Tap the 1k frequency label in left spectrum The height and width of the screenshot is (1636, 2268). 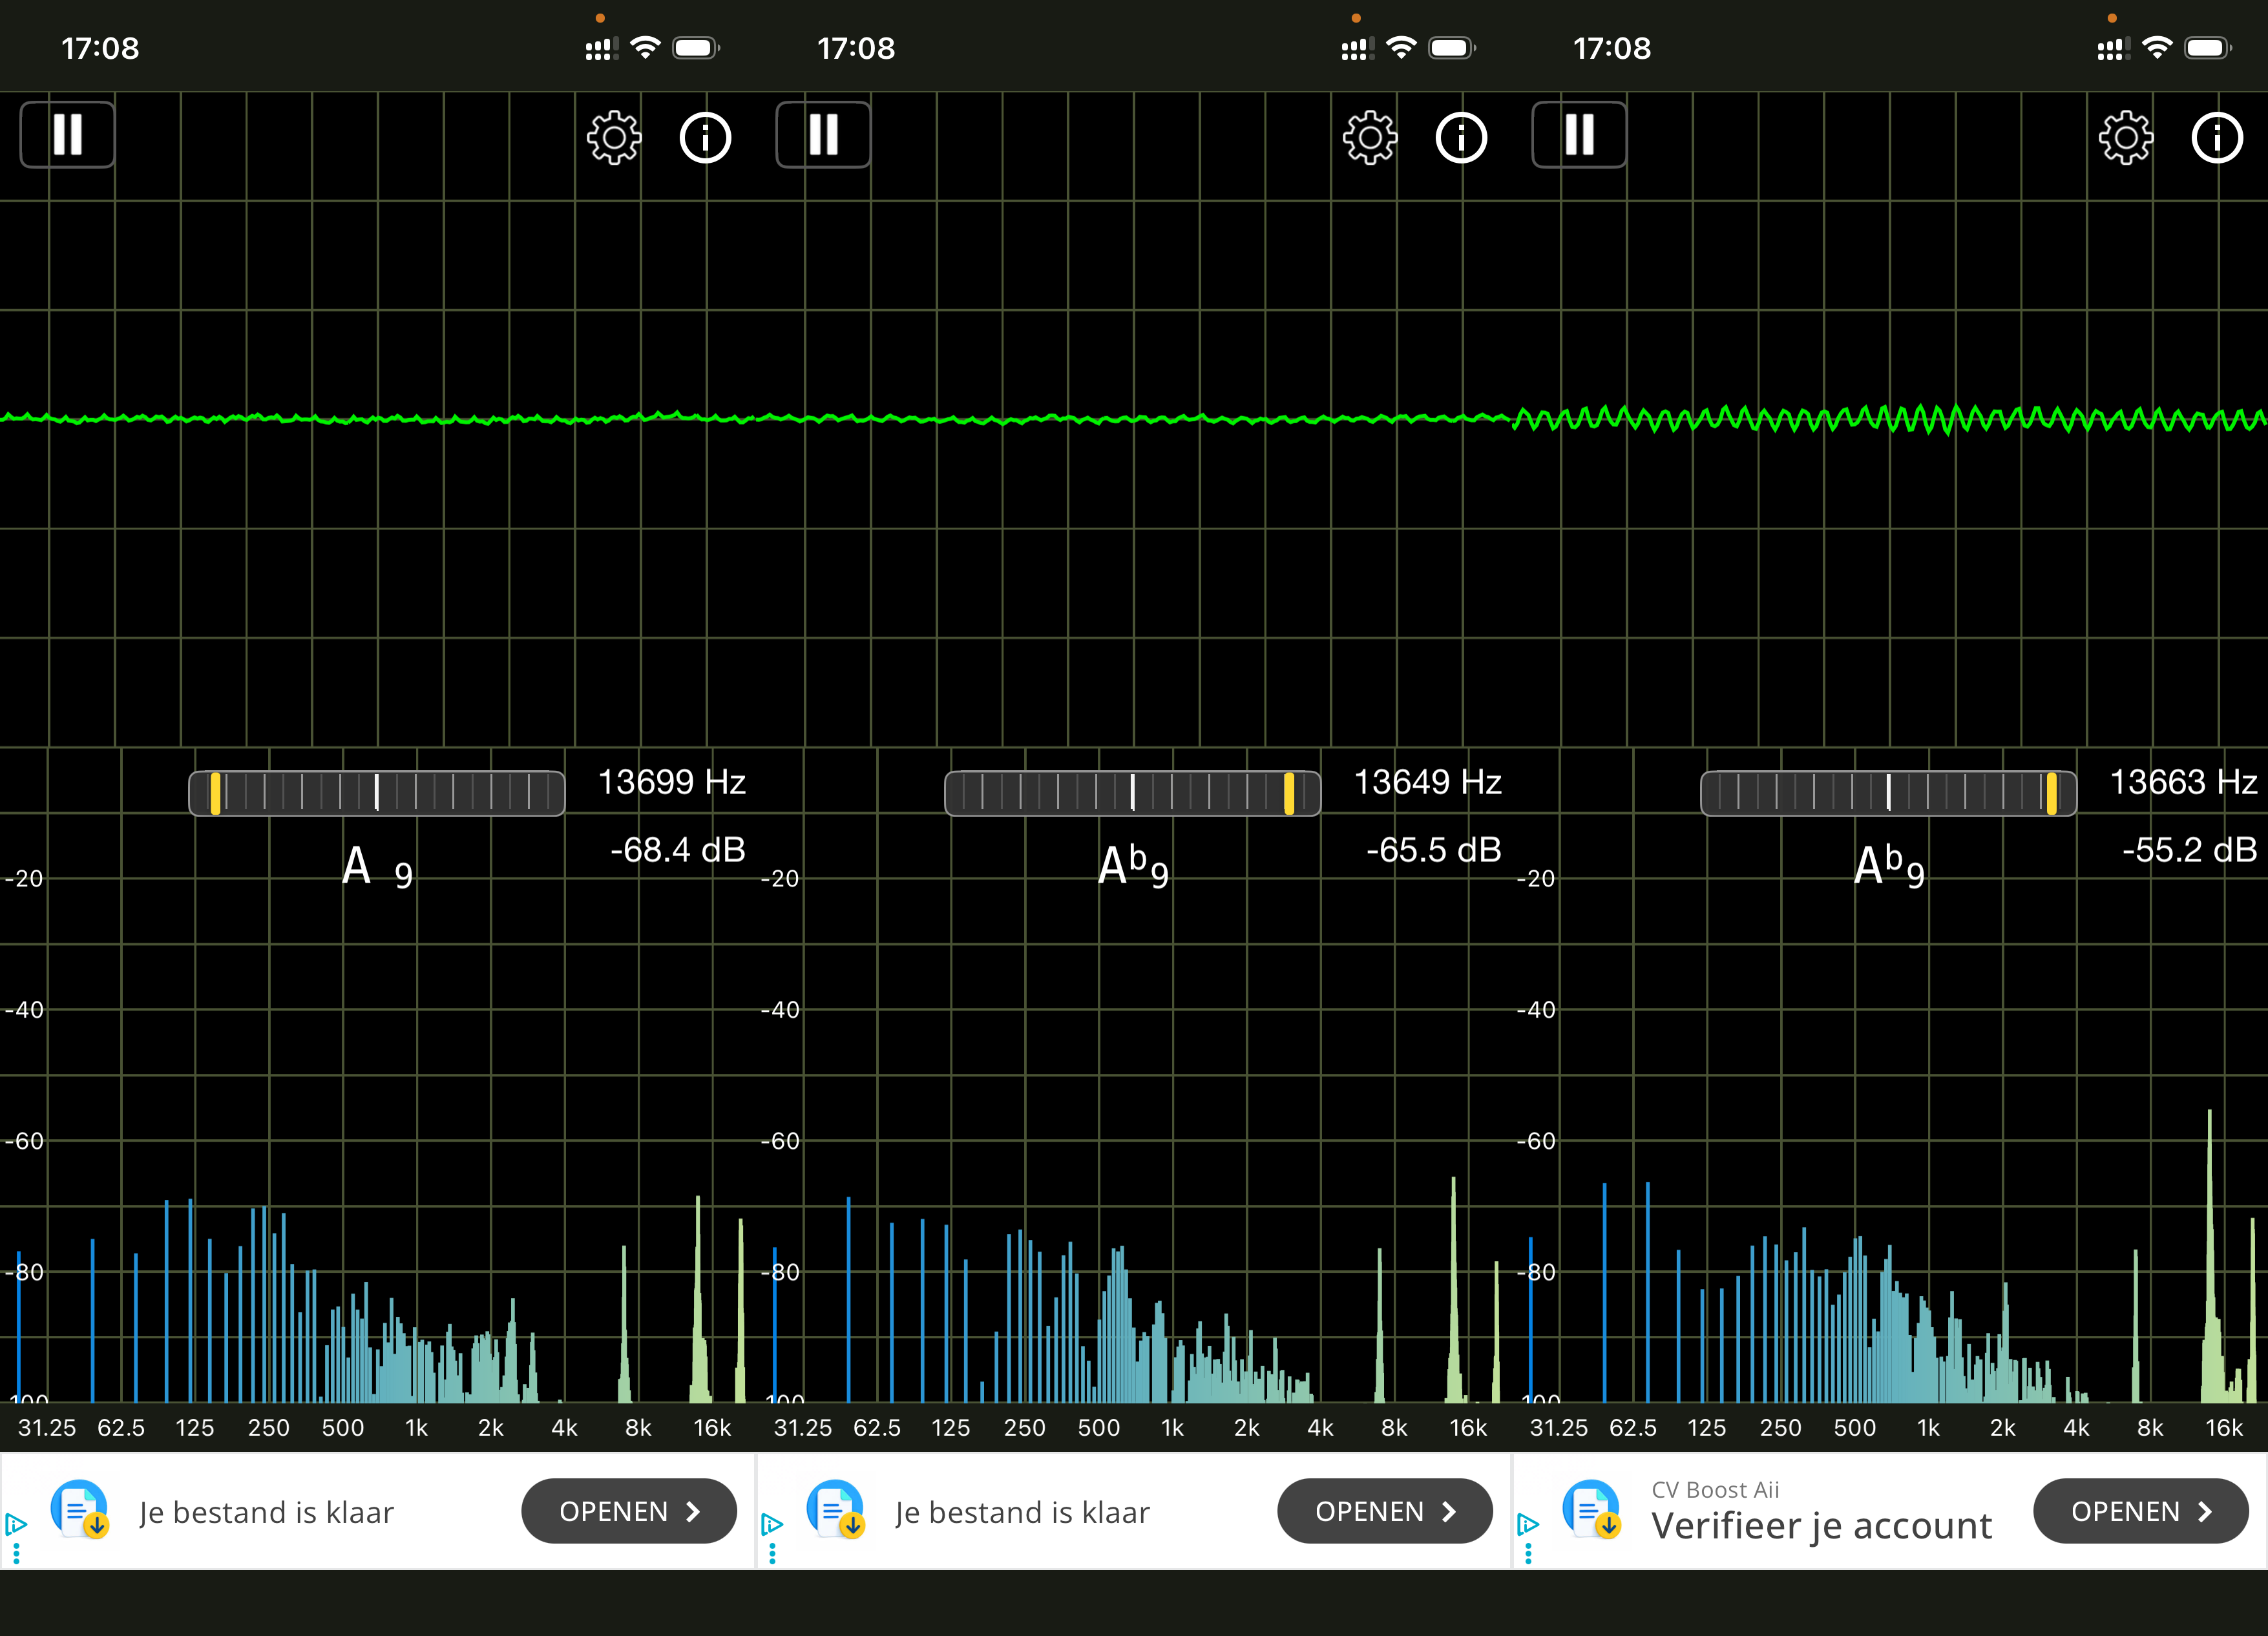[417, 1428]
